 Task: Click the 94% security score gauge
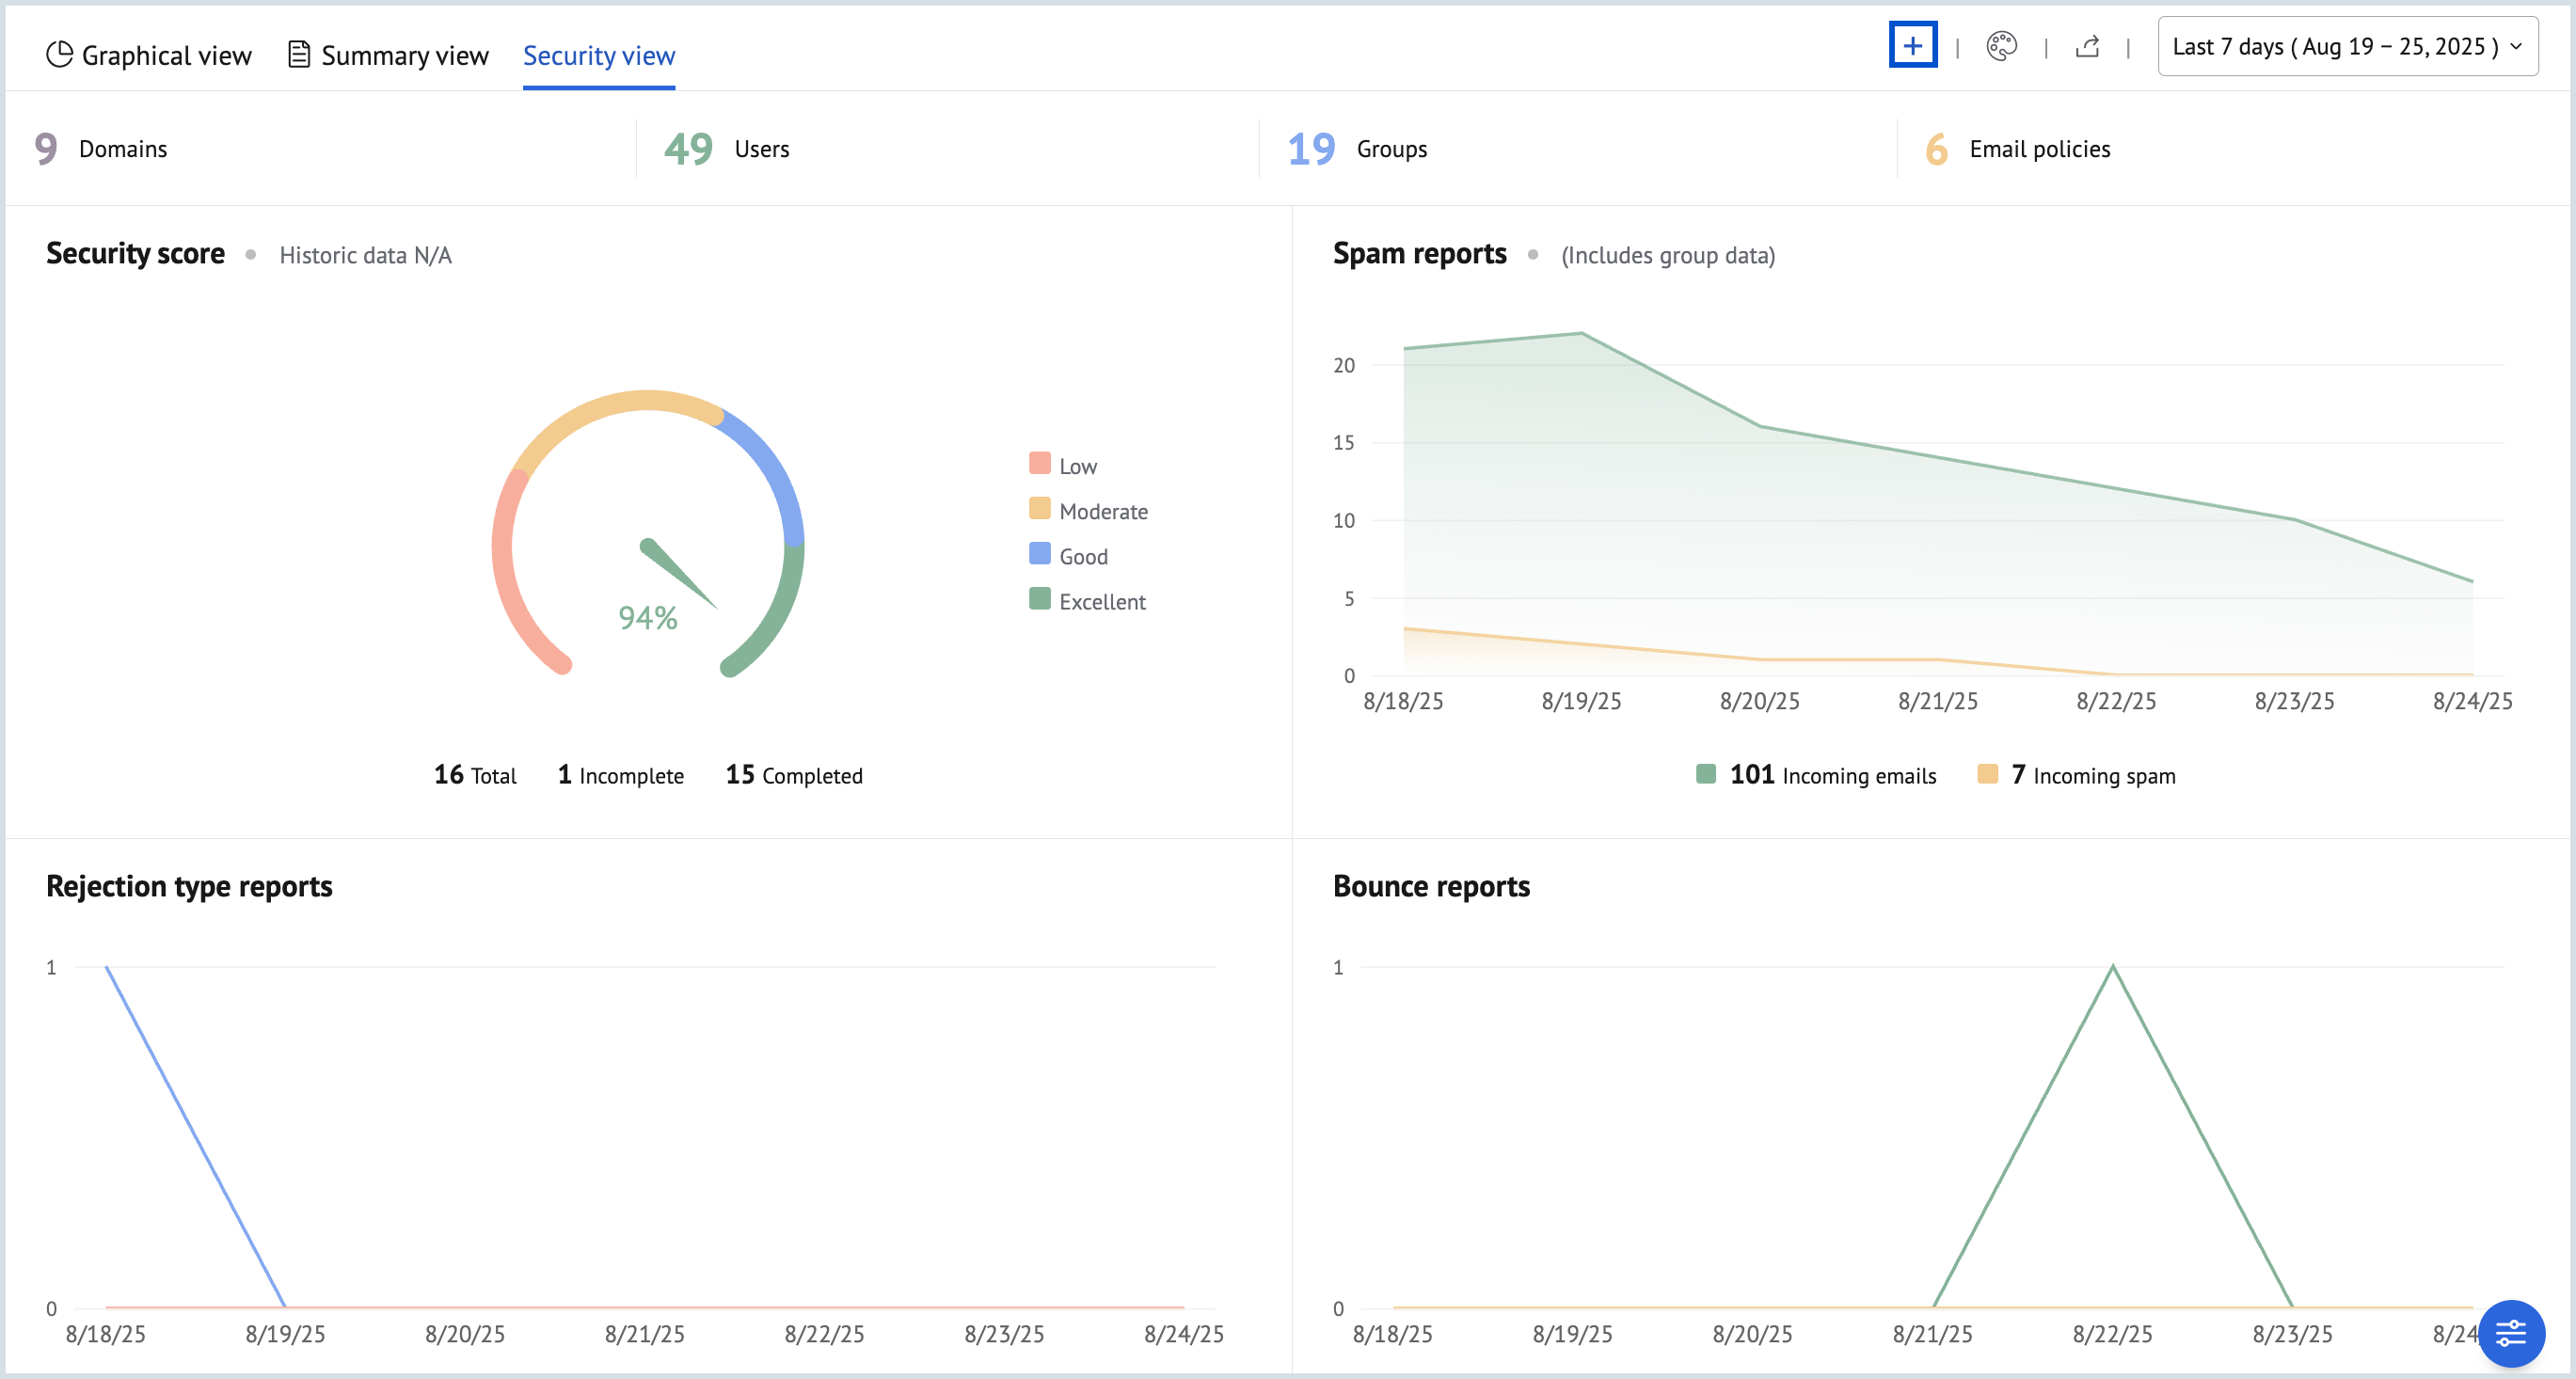click(648, 617)
